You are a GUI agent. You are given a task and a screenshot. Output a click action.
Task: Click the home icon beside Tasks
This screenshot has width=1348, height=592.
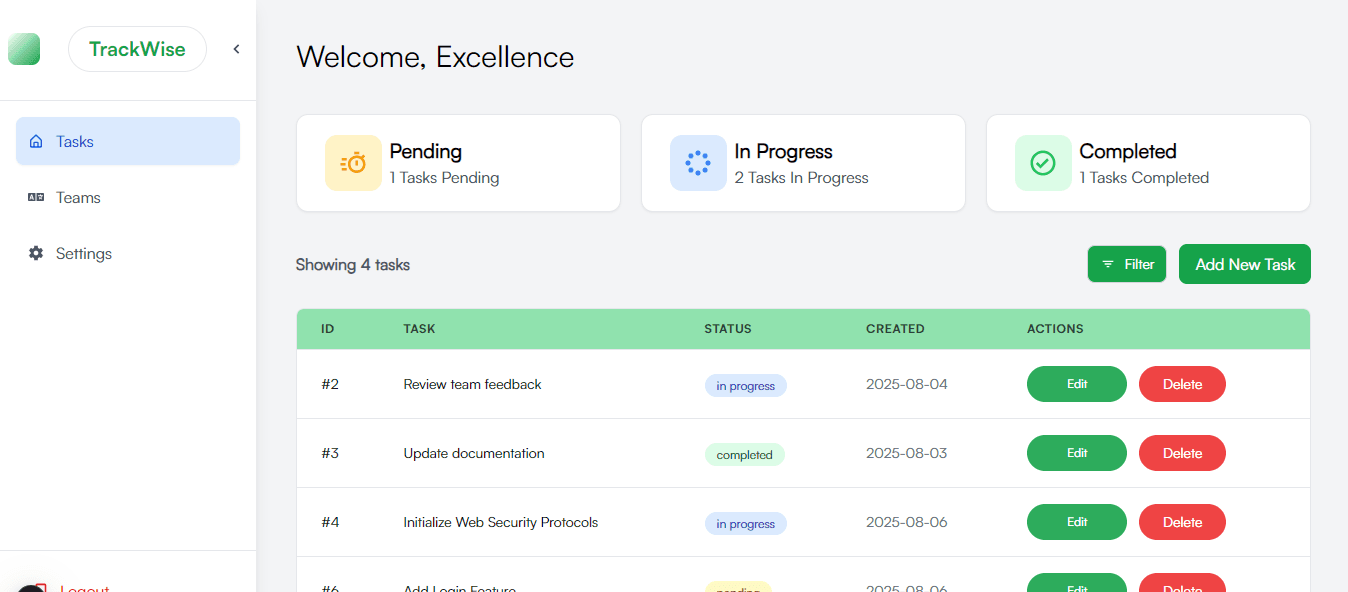(x=36, y=142)
